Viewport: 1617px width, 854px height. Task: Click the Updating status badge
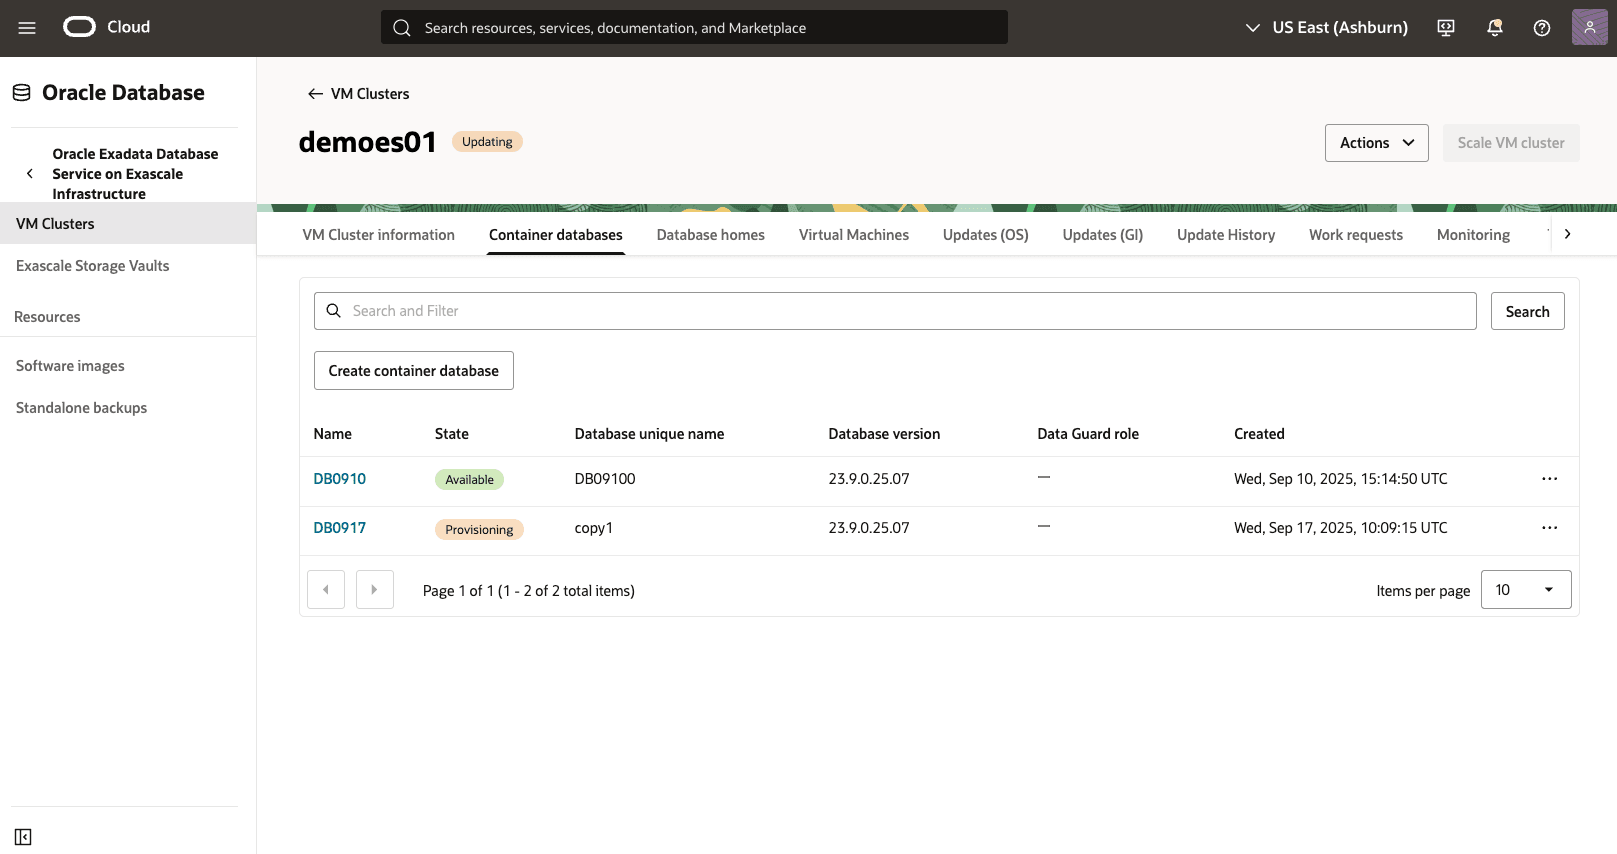(487, 142)
